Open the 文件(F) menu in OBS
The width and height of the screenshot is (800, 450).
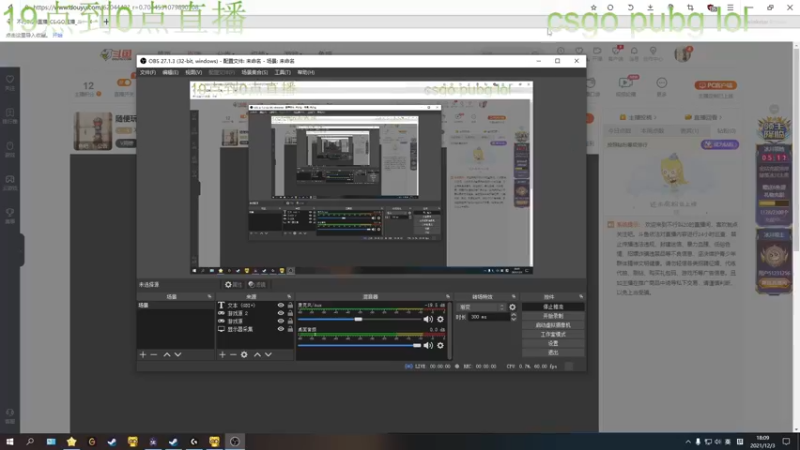148,72
